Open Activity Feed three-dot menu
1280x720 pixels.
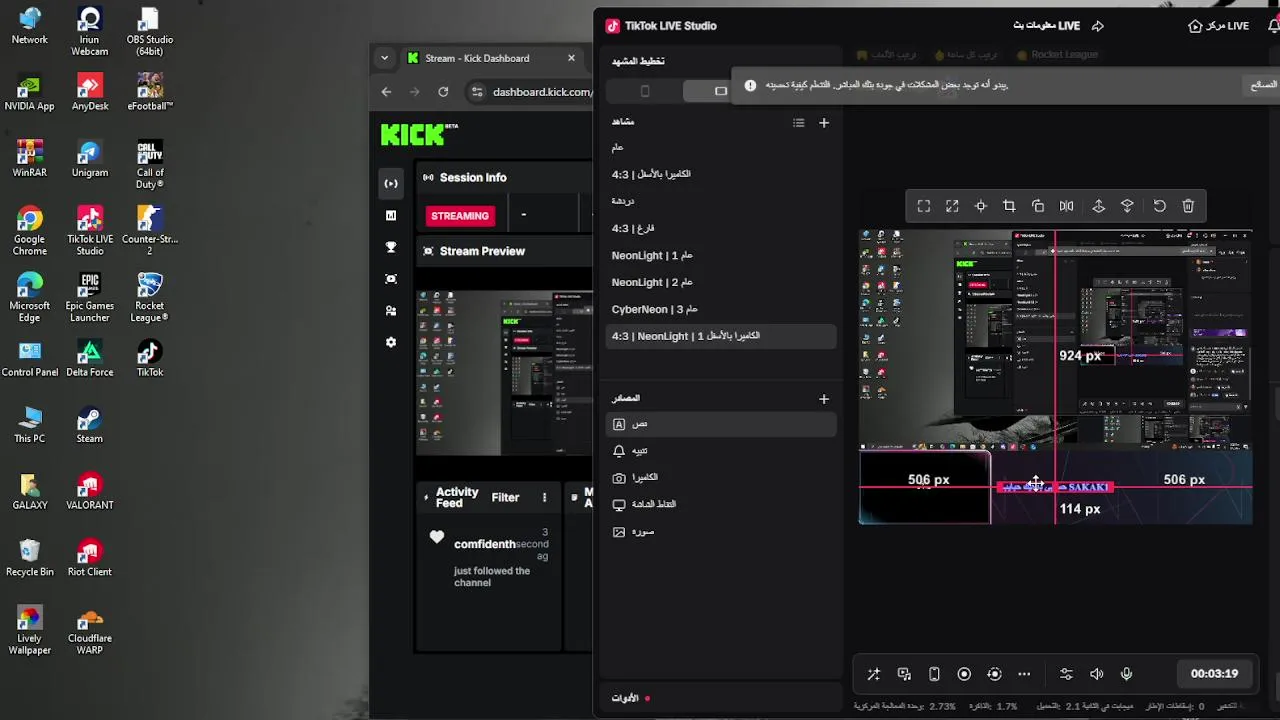544,498
